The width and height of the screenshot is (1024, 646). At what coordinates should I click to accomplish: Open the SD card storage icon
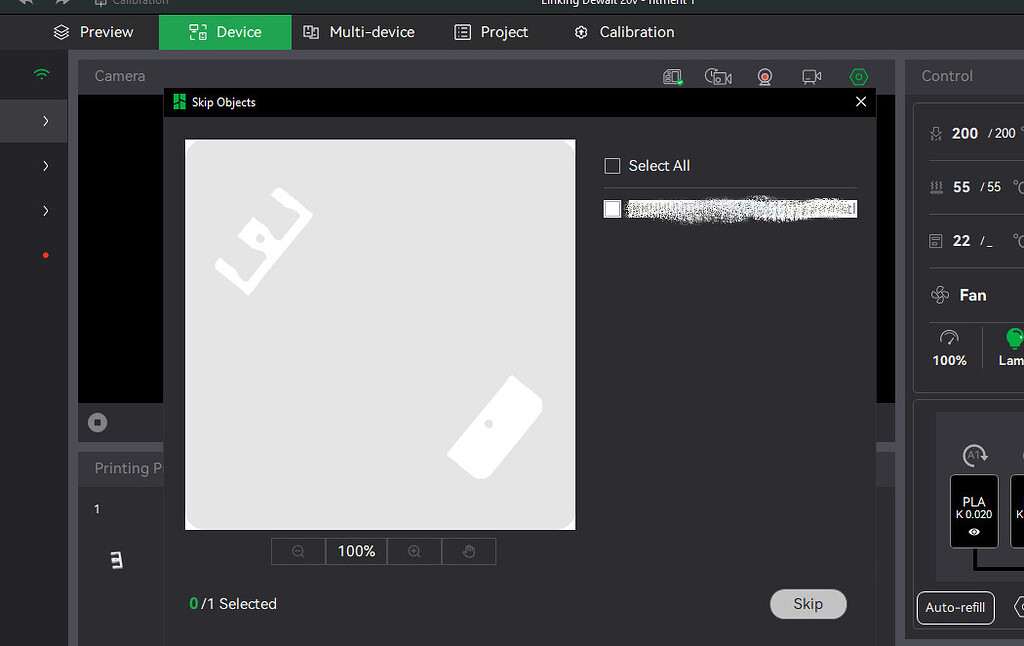[x=673, y=77]
